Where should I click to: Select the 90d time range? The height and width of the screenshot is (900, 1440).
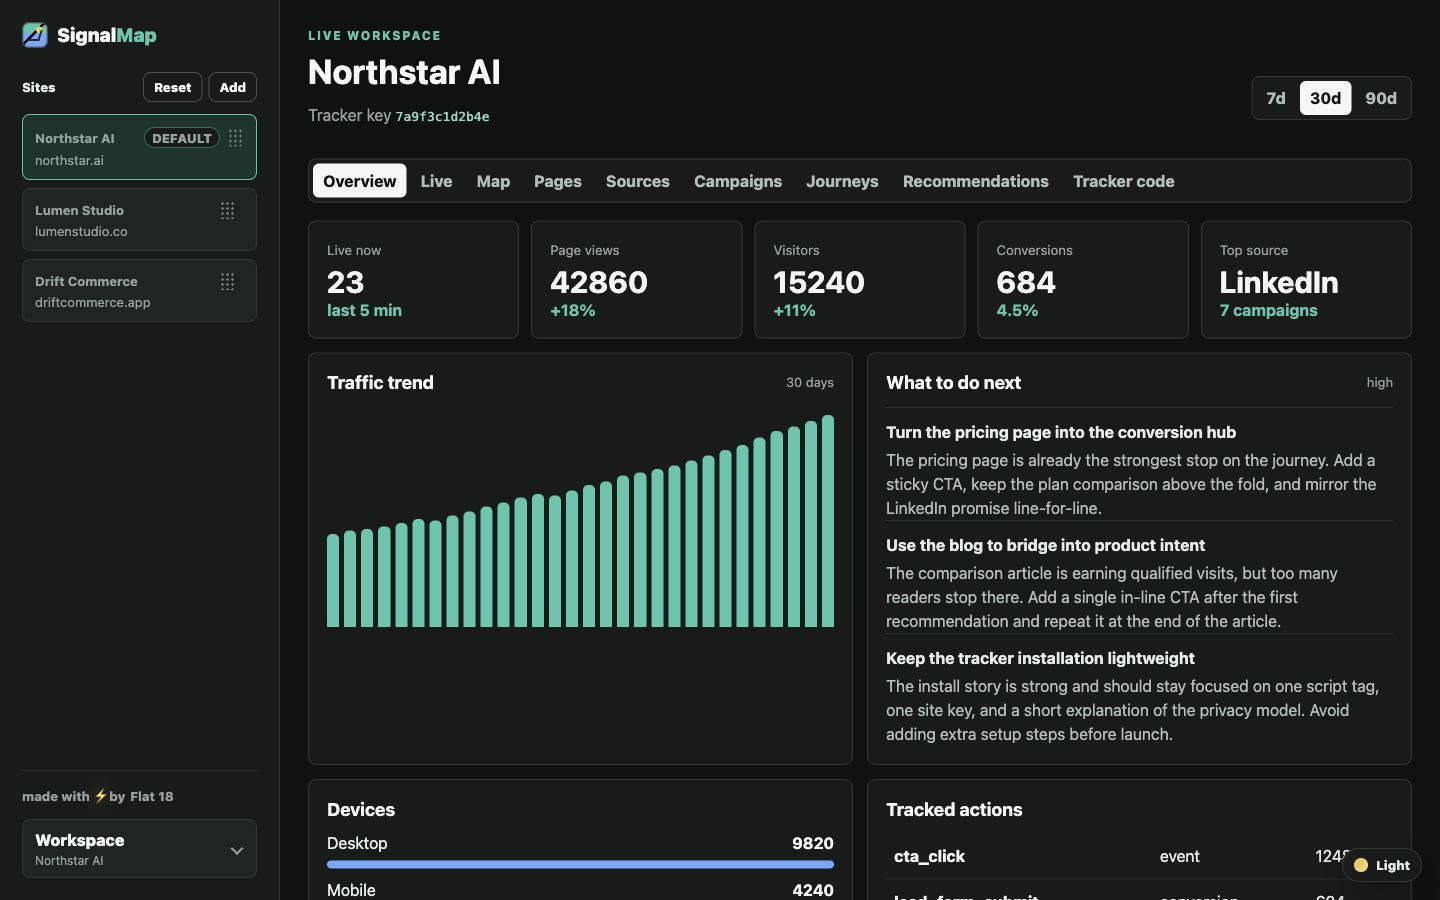click(1381, 98)
